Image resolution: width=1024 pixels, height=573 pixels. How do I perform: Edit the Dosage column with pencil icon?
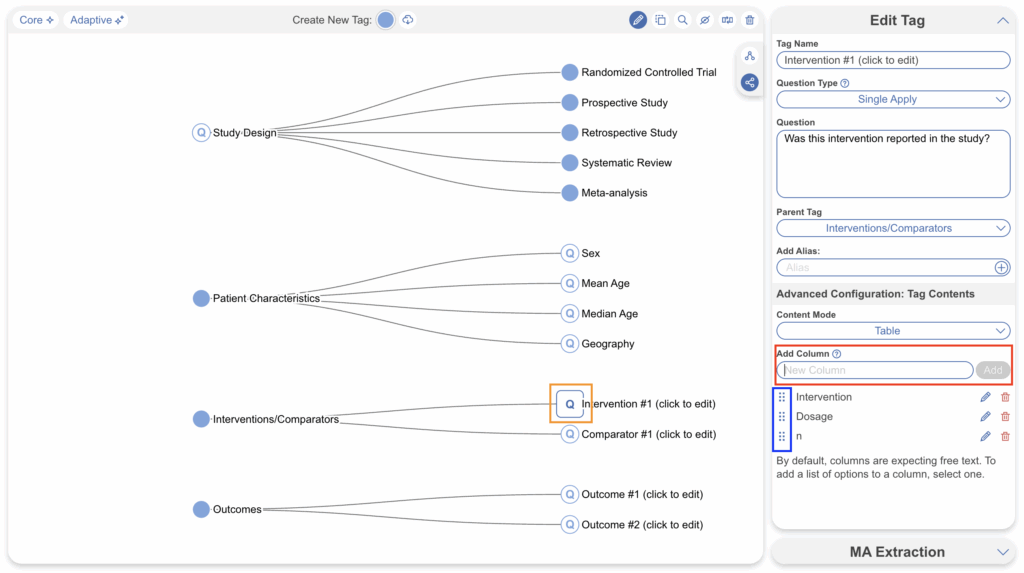(985, 417)
